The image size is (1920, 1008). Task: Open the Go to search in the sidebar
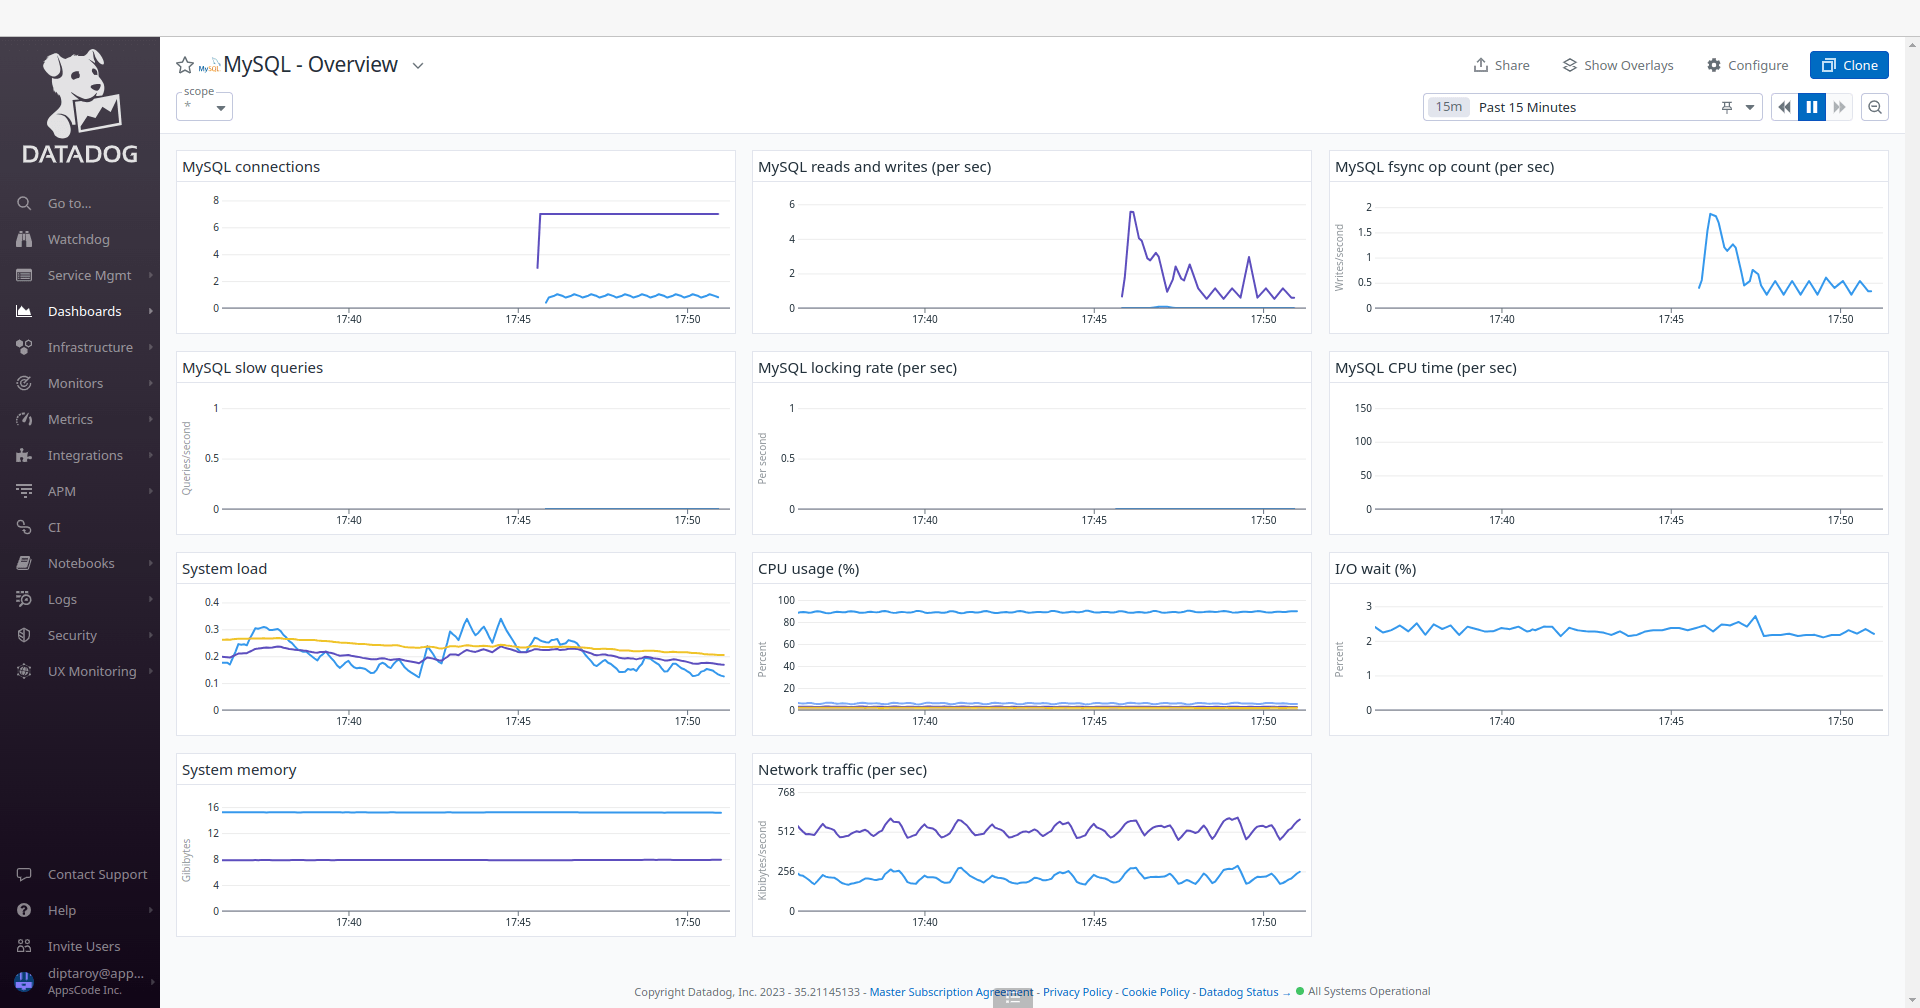click(x=69, y=203)
